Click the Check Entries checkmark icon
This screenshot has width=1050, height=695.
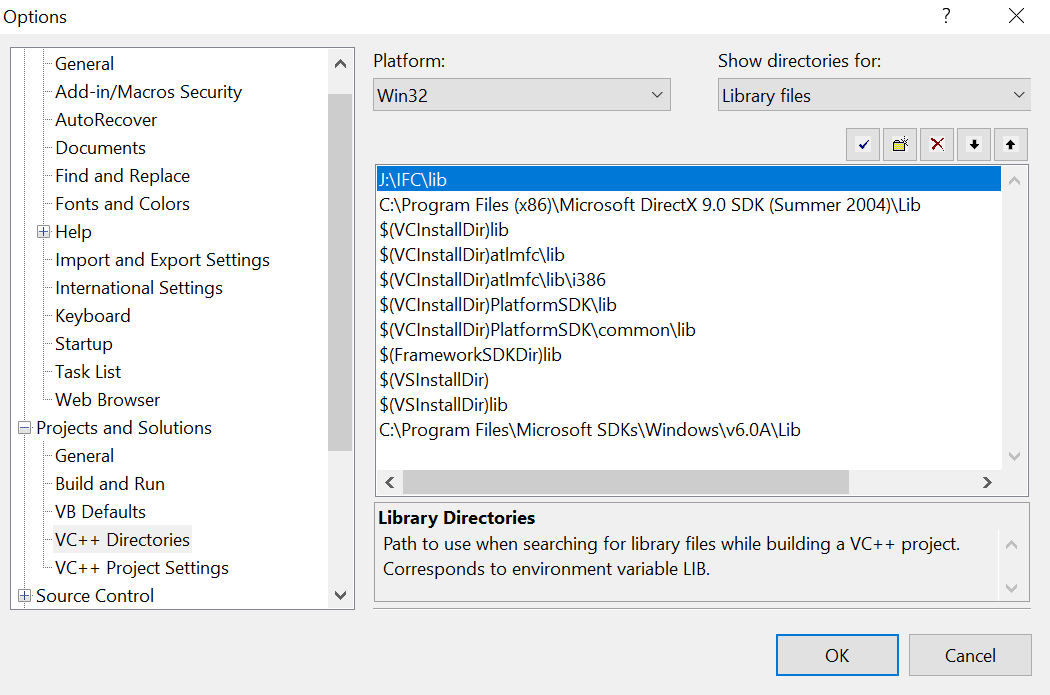(863, 144)
